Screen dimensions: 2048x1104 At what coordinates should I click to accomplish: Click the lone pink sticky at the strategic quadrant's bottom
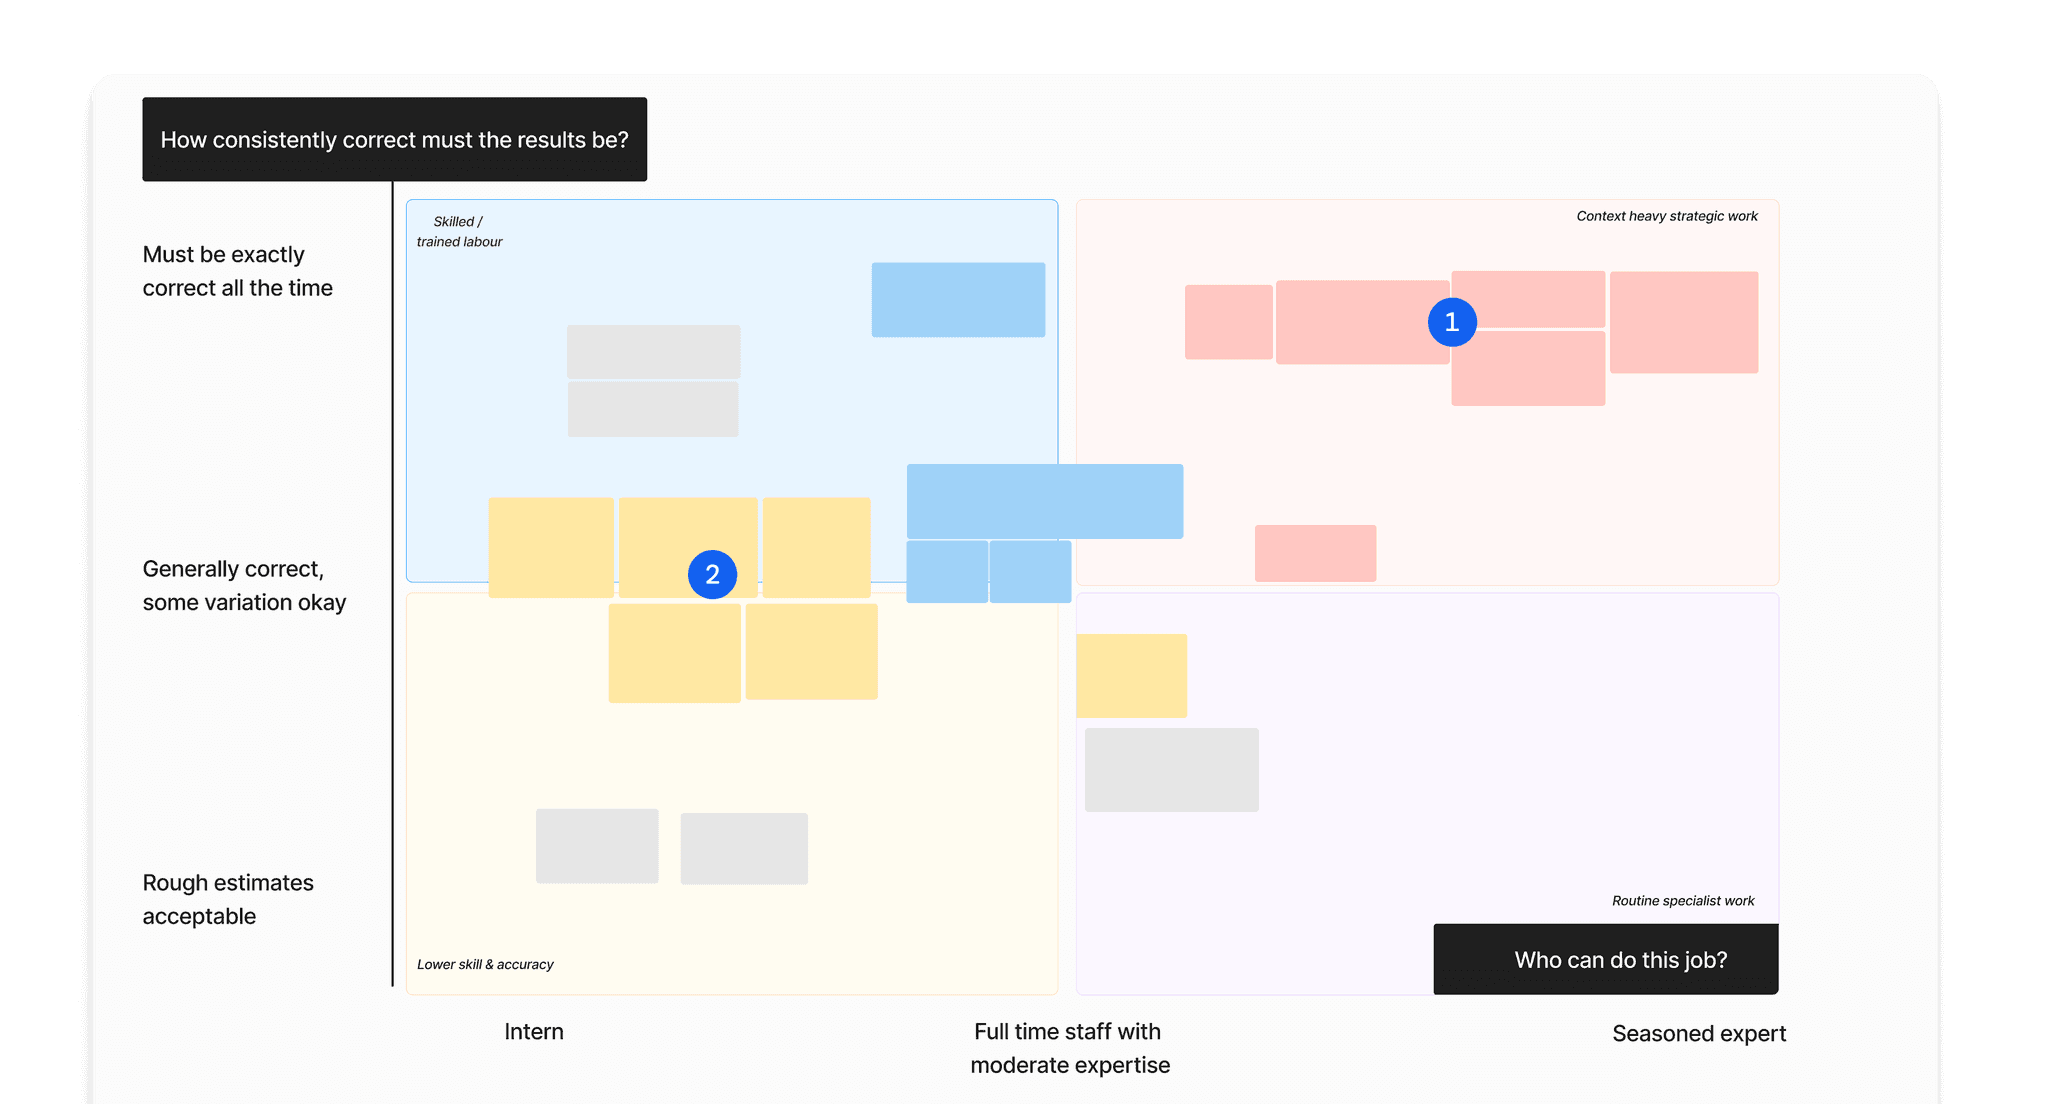1315,552
